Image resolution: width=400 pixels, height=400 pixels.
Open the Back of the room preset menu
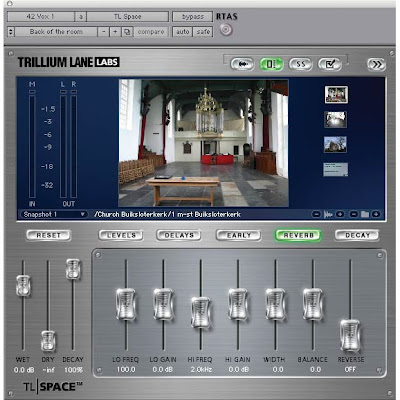tap(56, 32)
